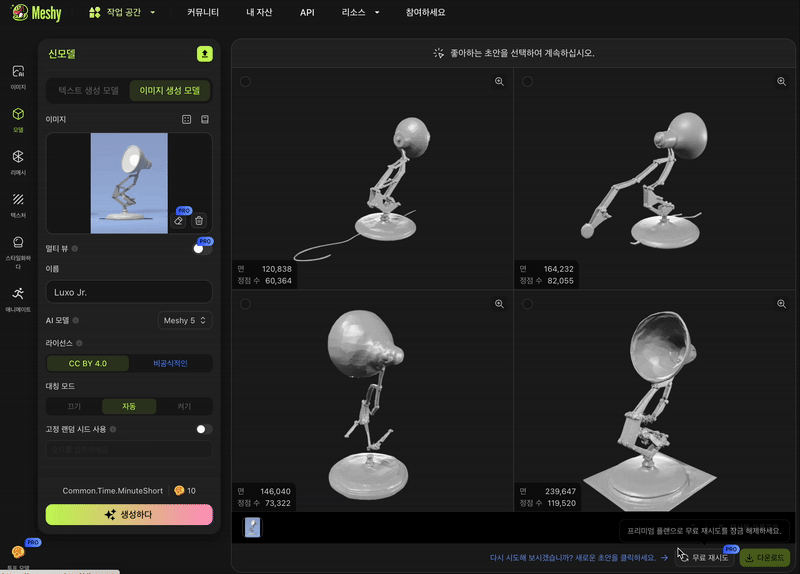Toggle the 멀티 뷰 switch
The width and height of the screenshot is (800, 574).
coord(203,248)
